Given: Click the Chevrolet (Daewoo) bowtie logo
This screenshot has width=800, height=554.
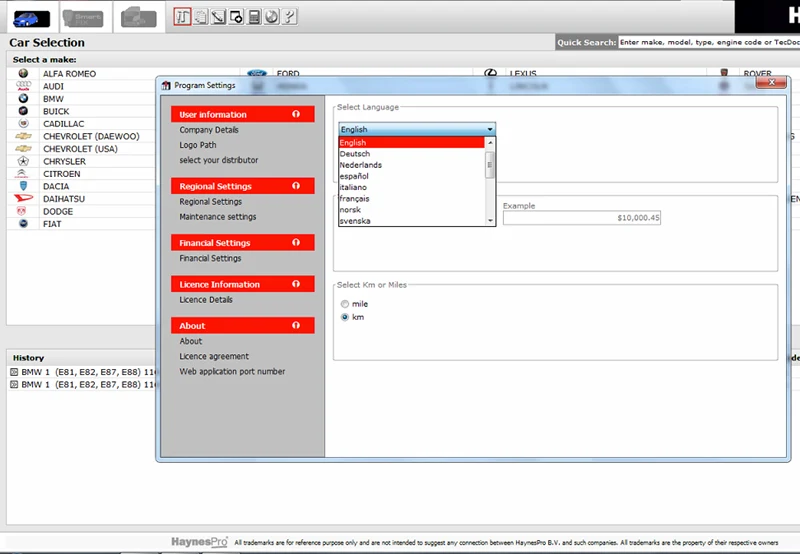Looking at the screenshot, I should point(23,136).
